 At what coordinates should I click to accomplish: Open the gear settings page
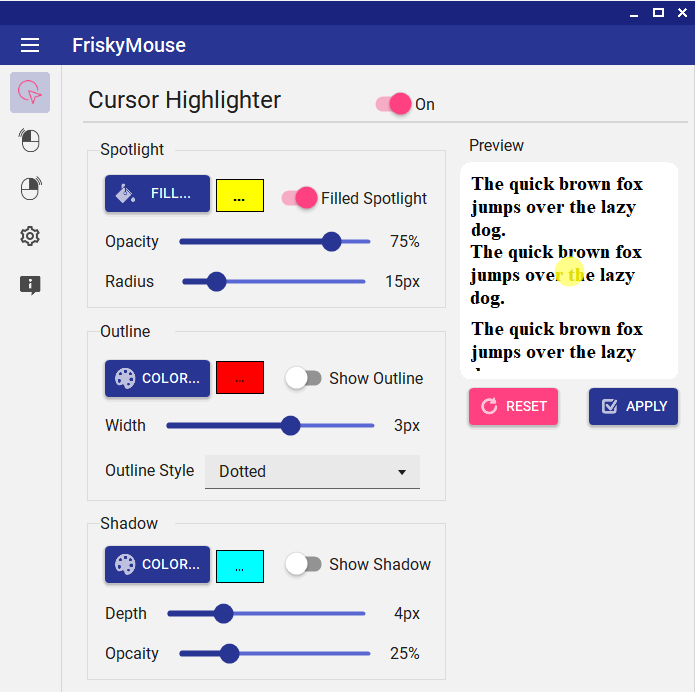click(30, 237)
